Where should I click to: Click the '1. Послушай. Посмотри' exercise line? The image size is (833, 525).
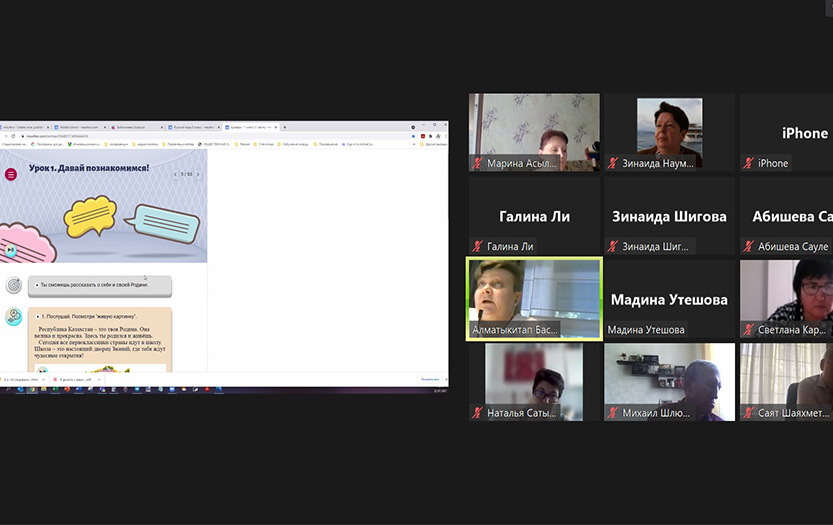point(89,316)
